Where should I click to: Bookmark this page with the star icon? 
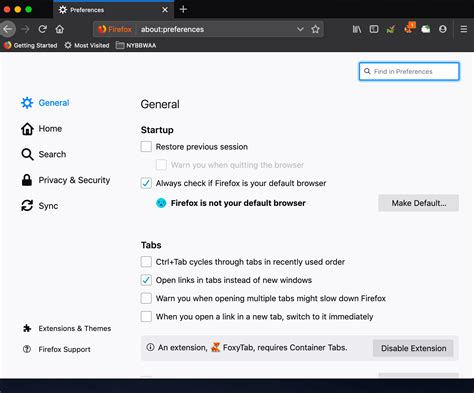[315, 29]
